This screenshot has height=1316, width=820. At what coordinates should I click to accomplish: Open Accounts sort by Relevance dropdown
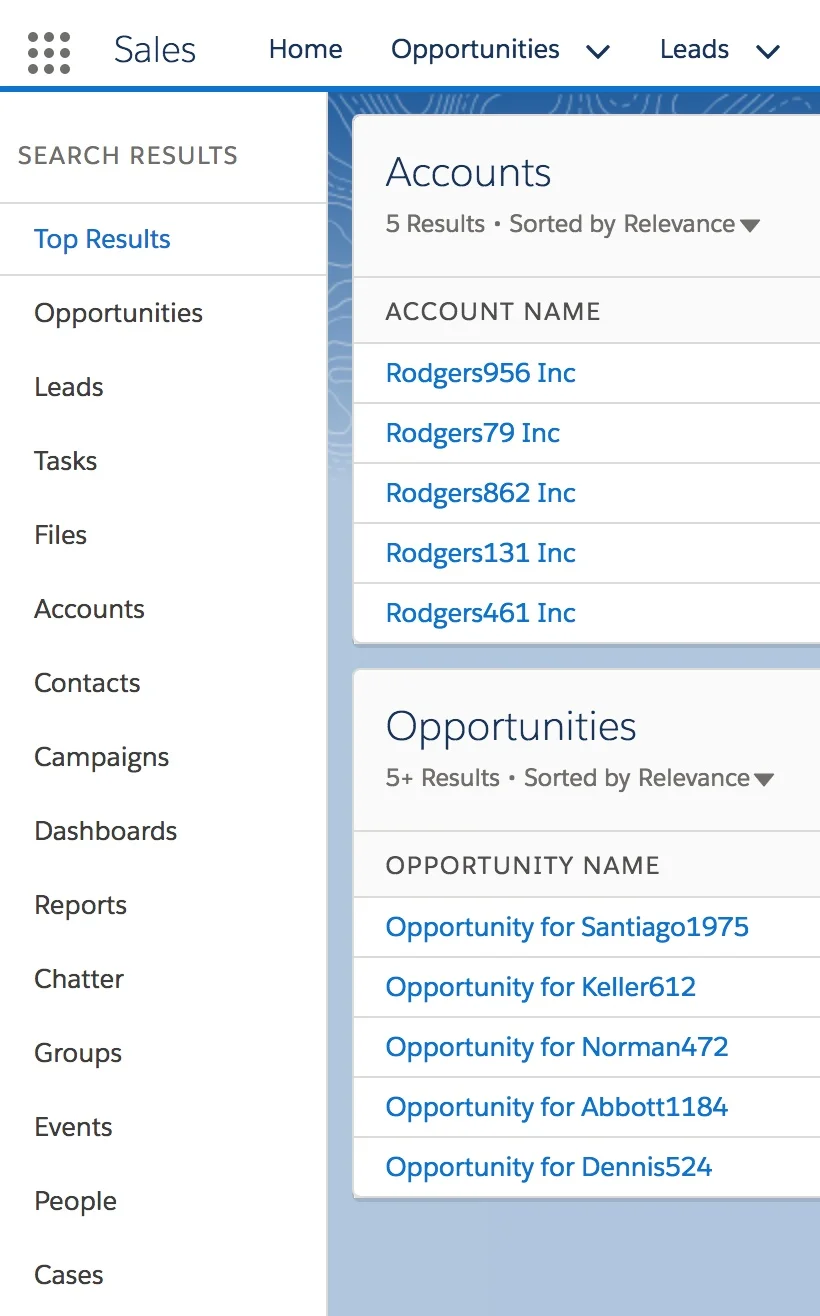coord(634,224)
